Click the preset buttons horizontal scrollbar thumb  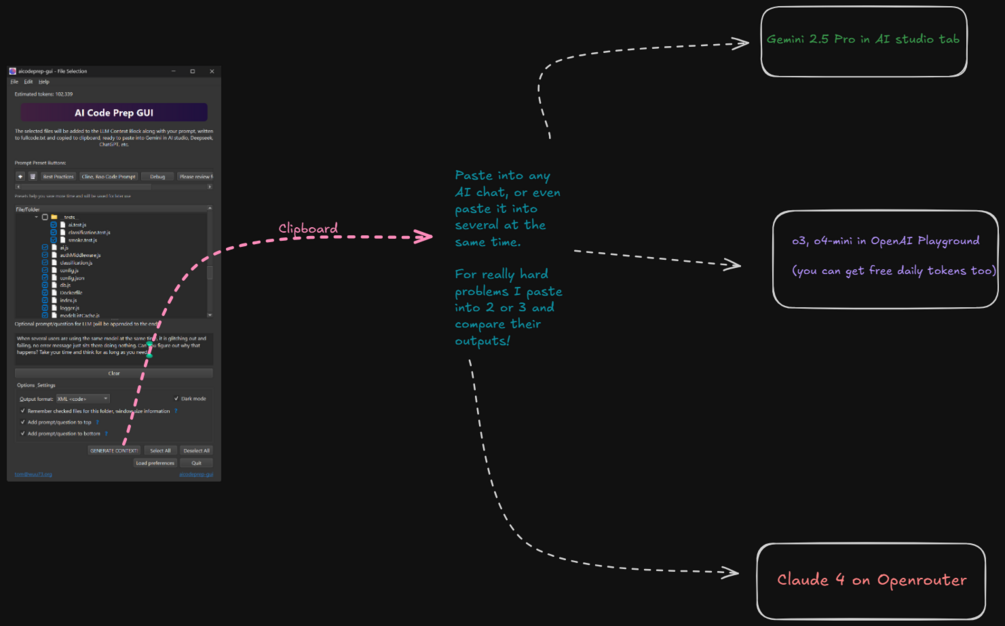click(x=87, y=187)
